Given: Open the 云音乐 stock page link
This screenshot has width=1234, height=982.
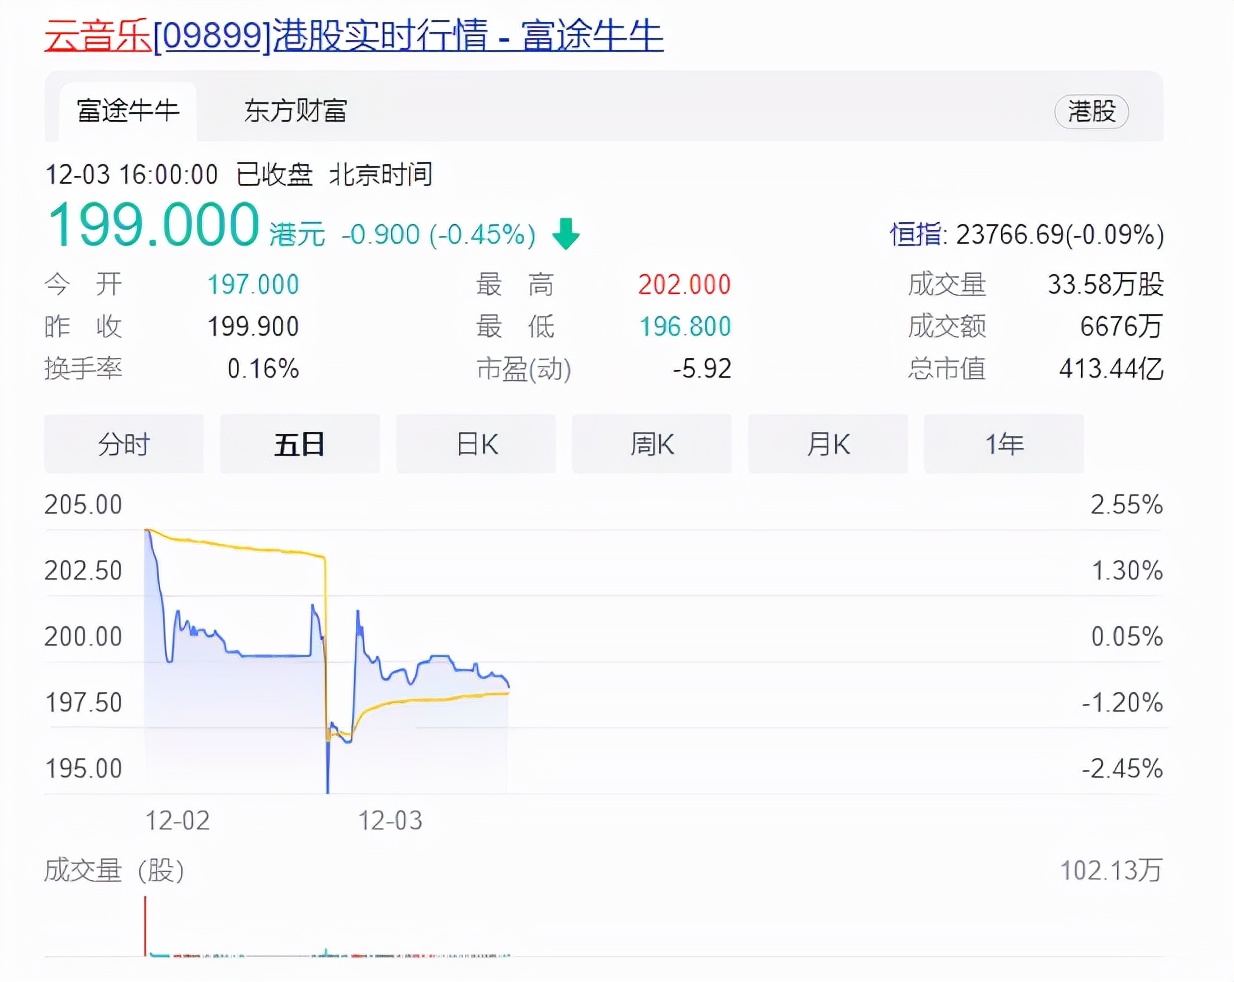Looking at the screenshot, I should coord(95,33).
